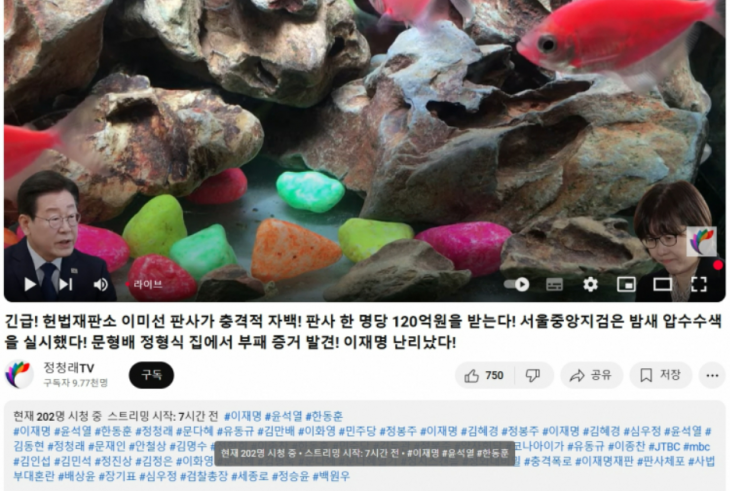
Task: Enter fullscreen mode
Action: (x=698, y=284)
